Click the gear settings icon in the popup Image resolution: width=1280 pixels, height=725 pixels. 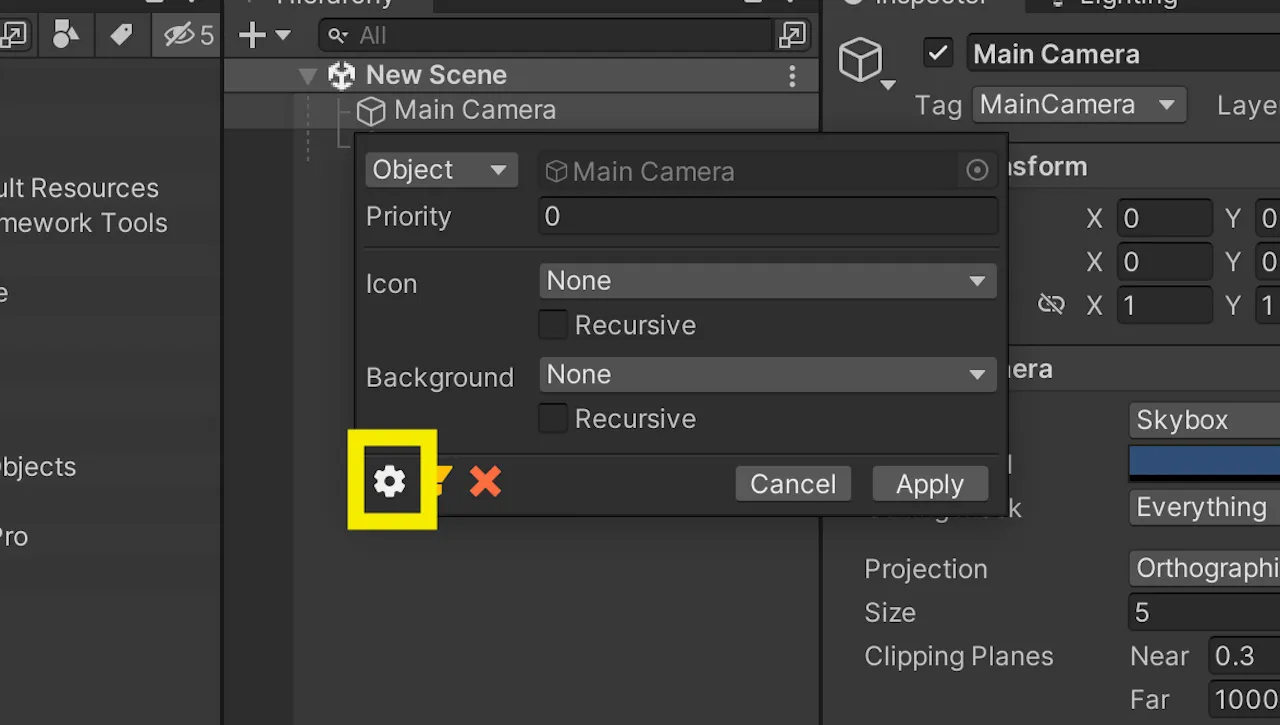coord(390,482)
